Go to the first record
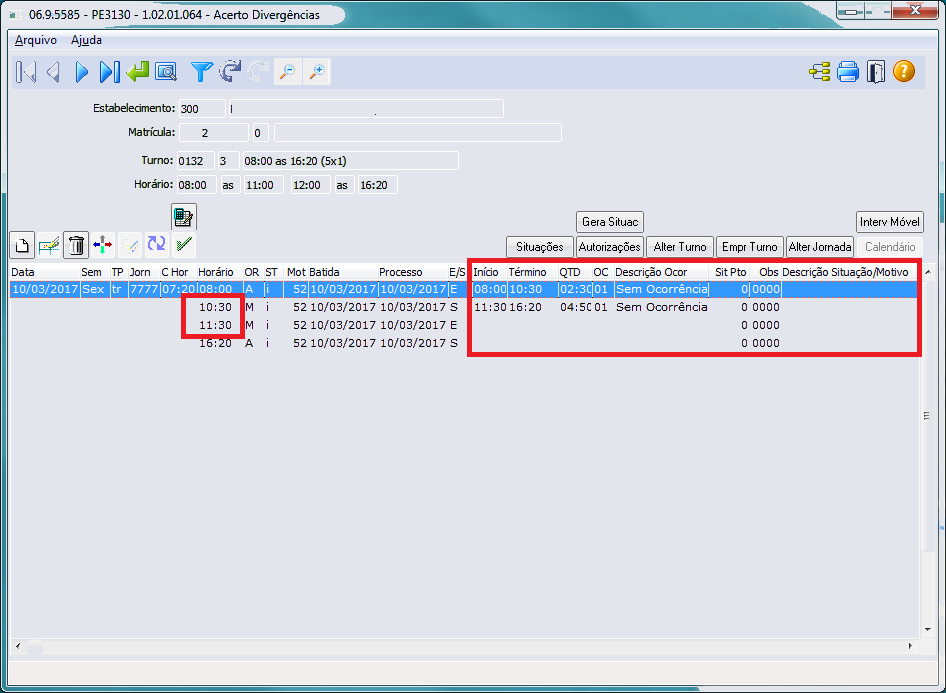This screenshot has width=946, height=693. (25, 72)
